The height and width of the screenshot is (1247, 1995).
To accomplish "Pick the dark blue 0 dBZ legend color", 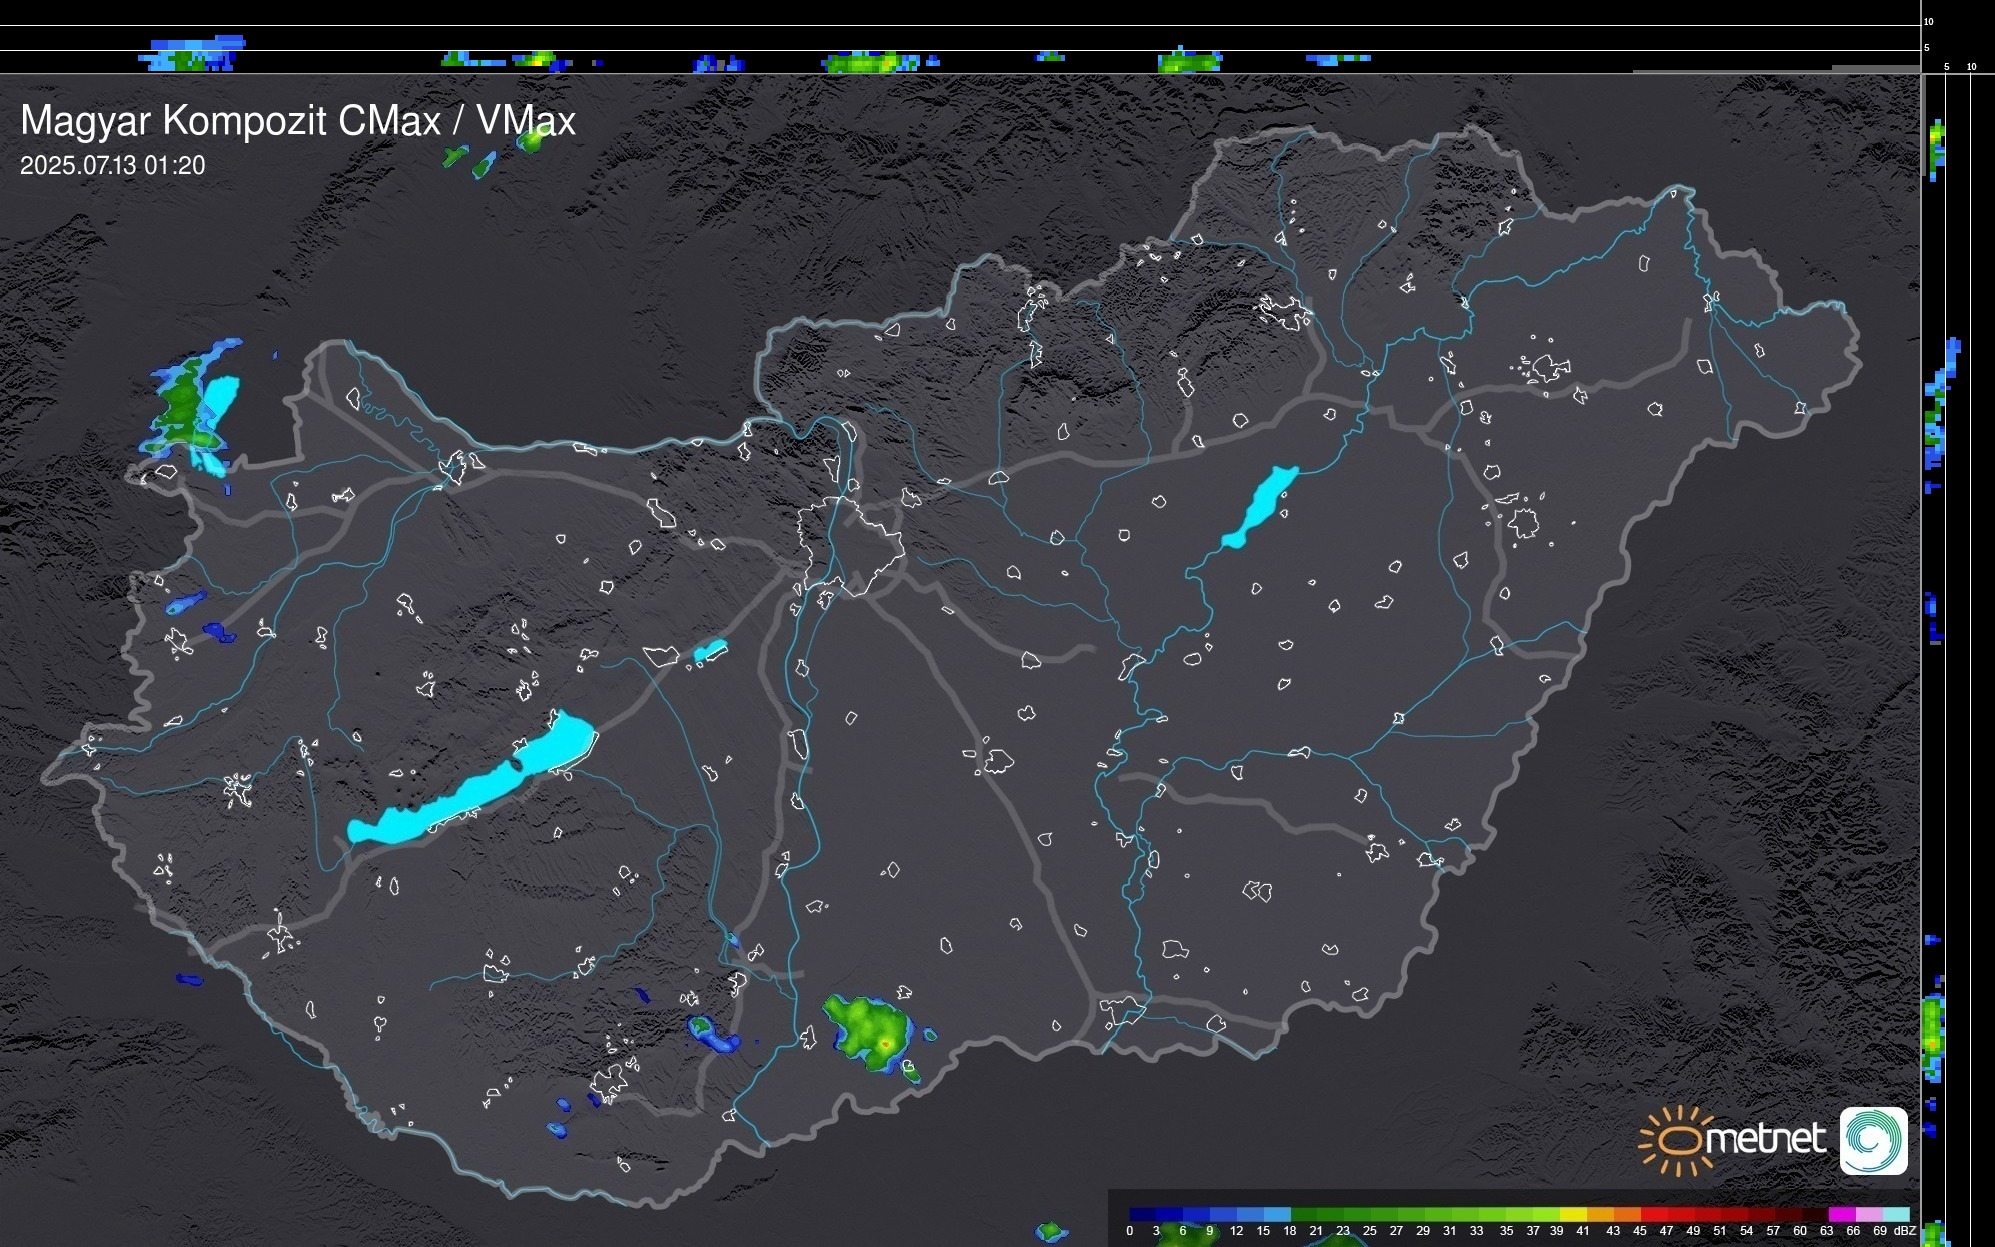I will pyautogui.click(x=1141, y=1214).
